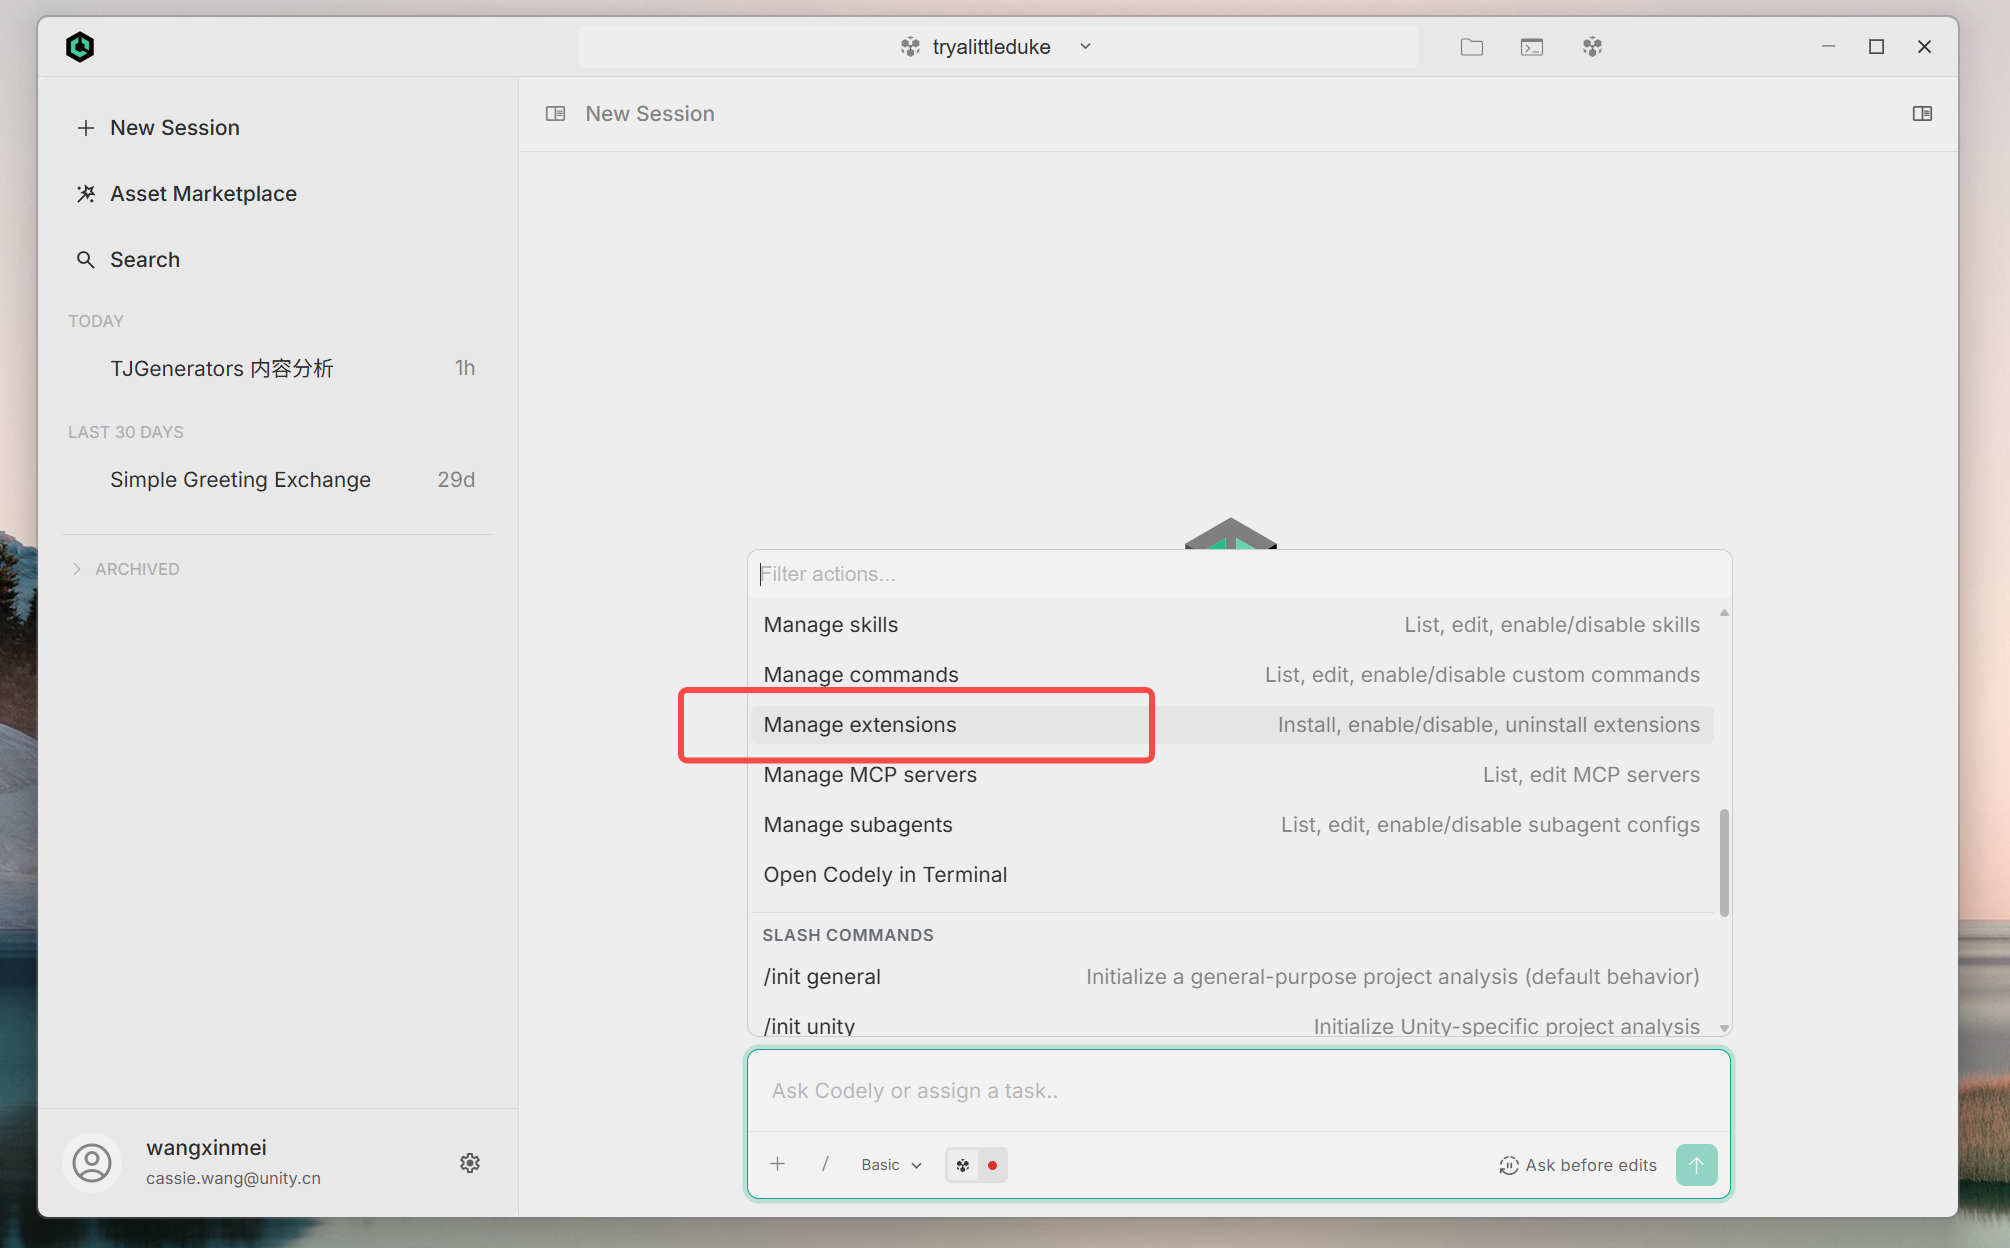The image size is (2010, 1248).
Task: Minimize the Codely window
Action: click(x=1828, y=47)
